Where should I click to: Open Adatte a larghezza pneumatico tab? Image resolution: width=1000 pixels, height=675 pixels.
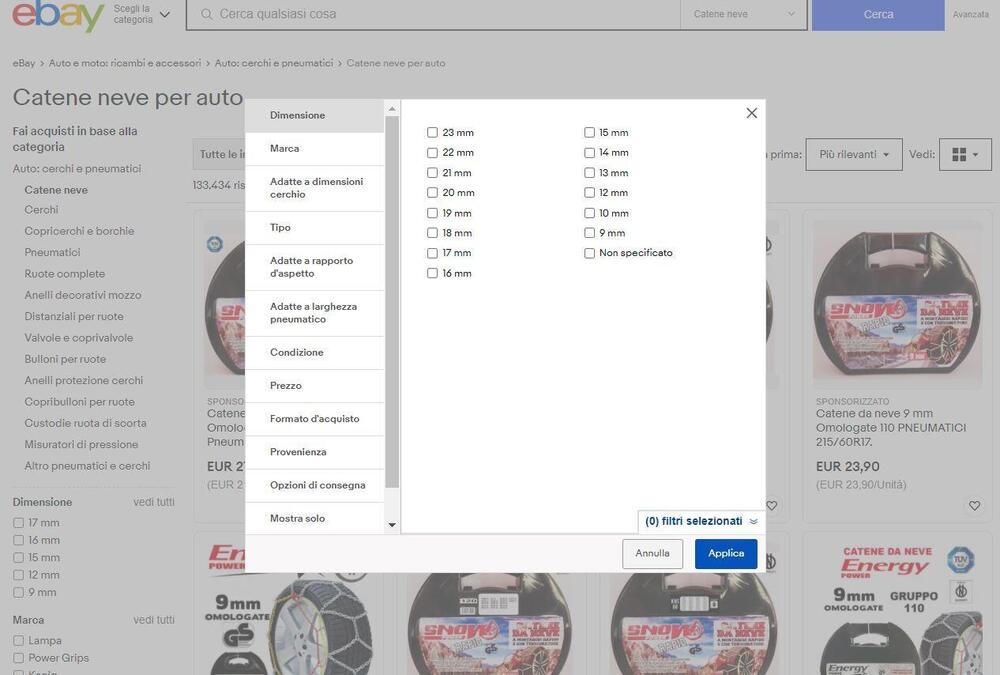tap(314, 313)
